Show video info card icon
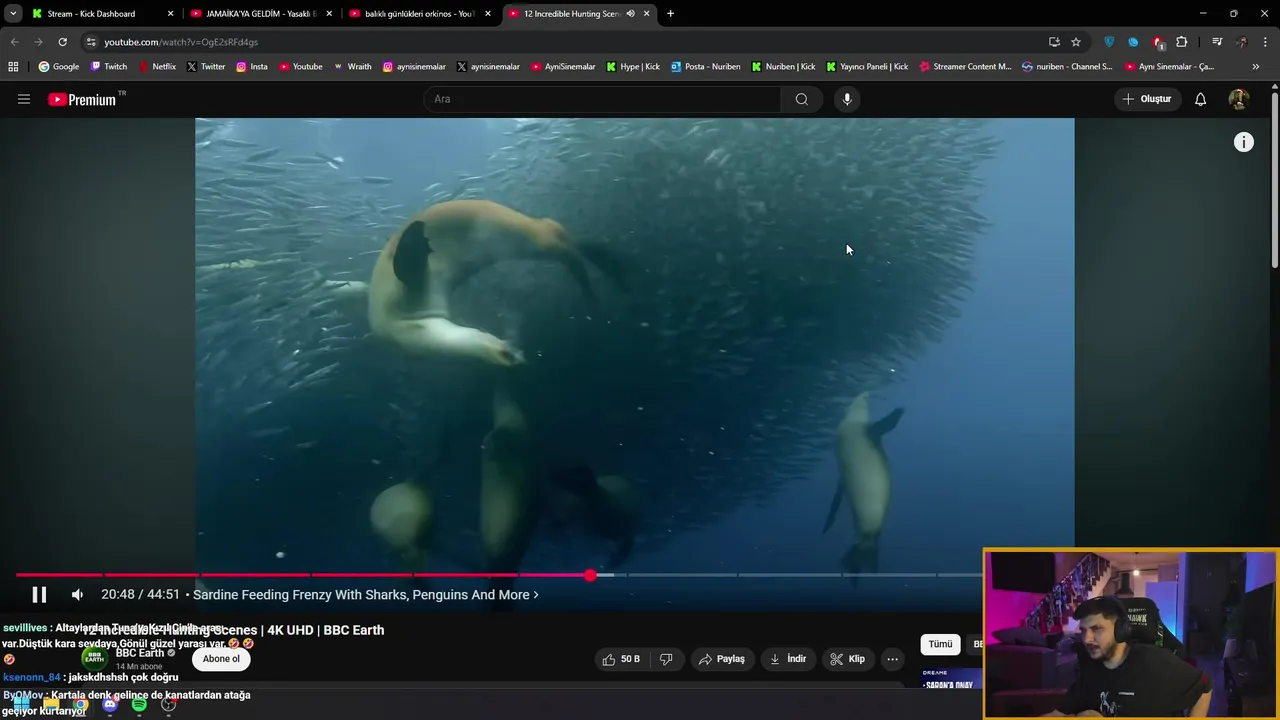Screen dimensions: 1280x720 coord(1244,142)
